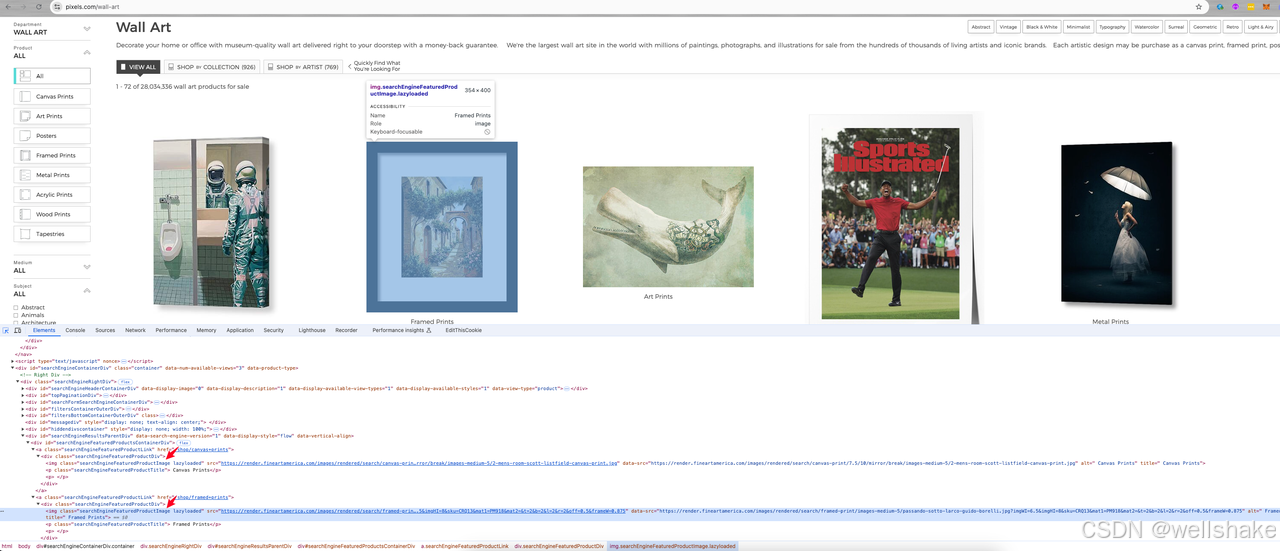Image resolution: width=1280 pixels, height=551 pixels.
Task: Choose the Art Prints product filter
Action: tap(52, 116)
